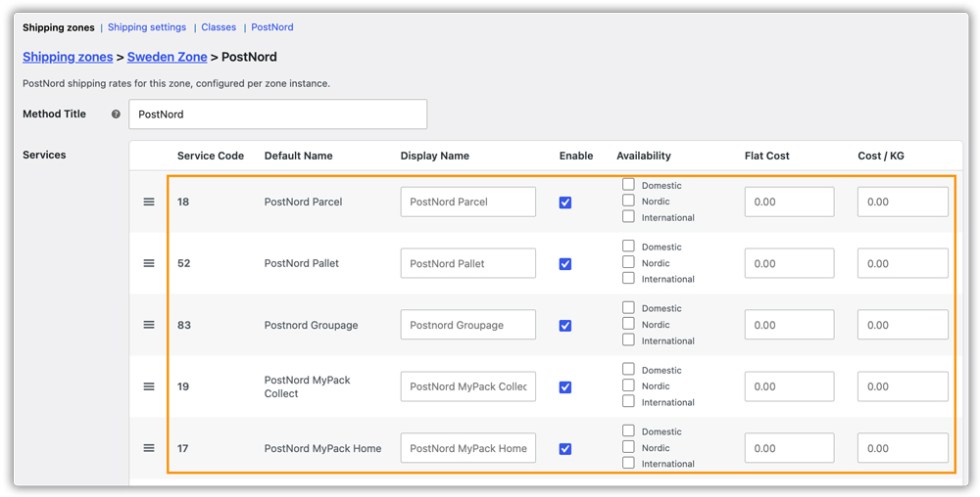The height and width of the screenshot is (497, 980).
Task: Check Domestic availability for PostNord Parcel
Action: 628,184
